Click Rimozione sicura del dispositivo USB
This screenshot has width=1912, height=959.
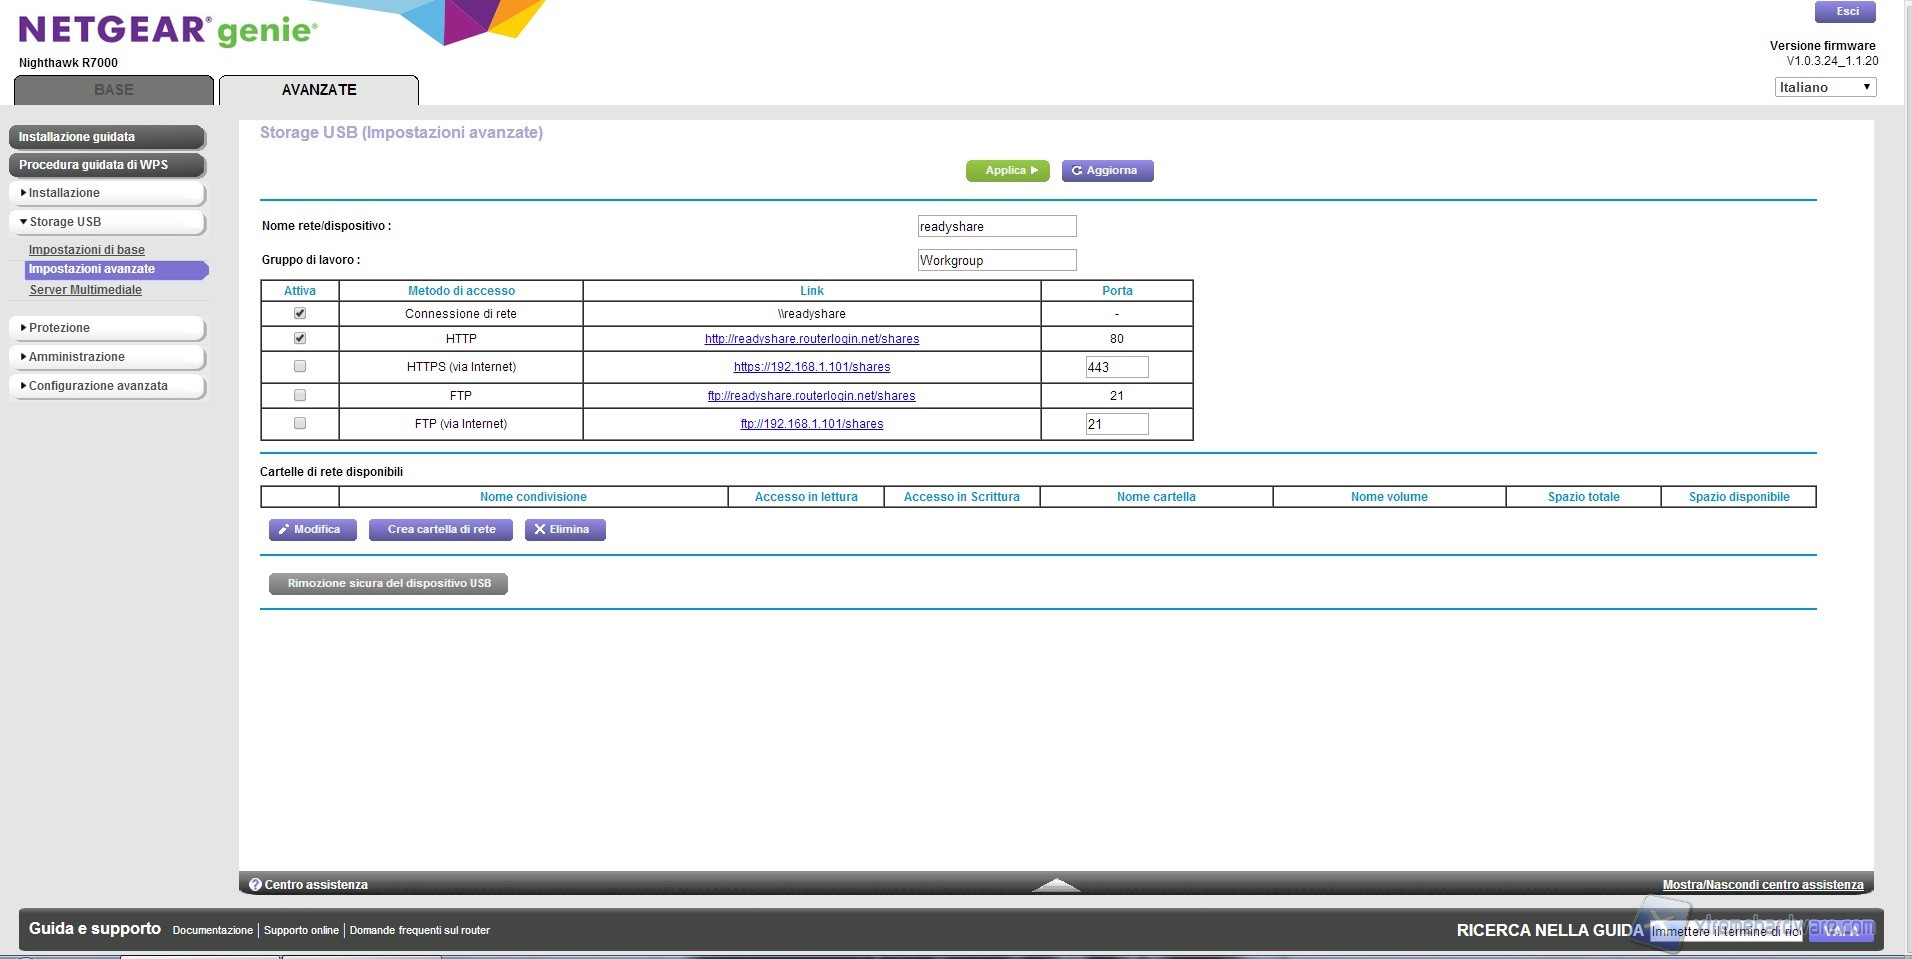pyautogui.click(x=388, y=584)
